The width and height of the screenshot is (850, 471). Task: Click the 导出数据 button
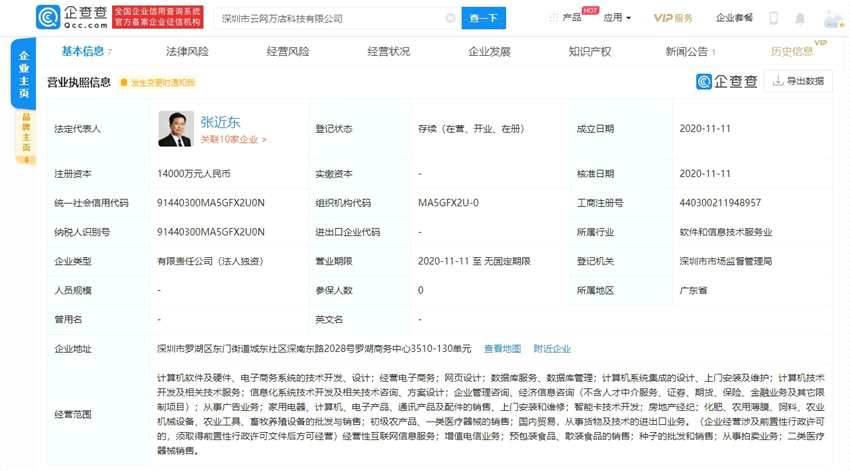point(798,81)
